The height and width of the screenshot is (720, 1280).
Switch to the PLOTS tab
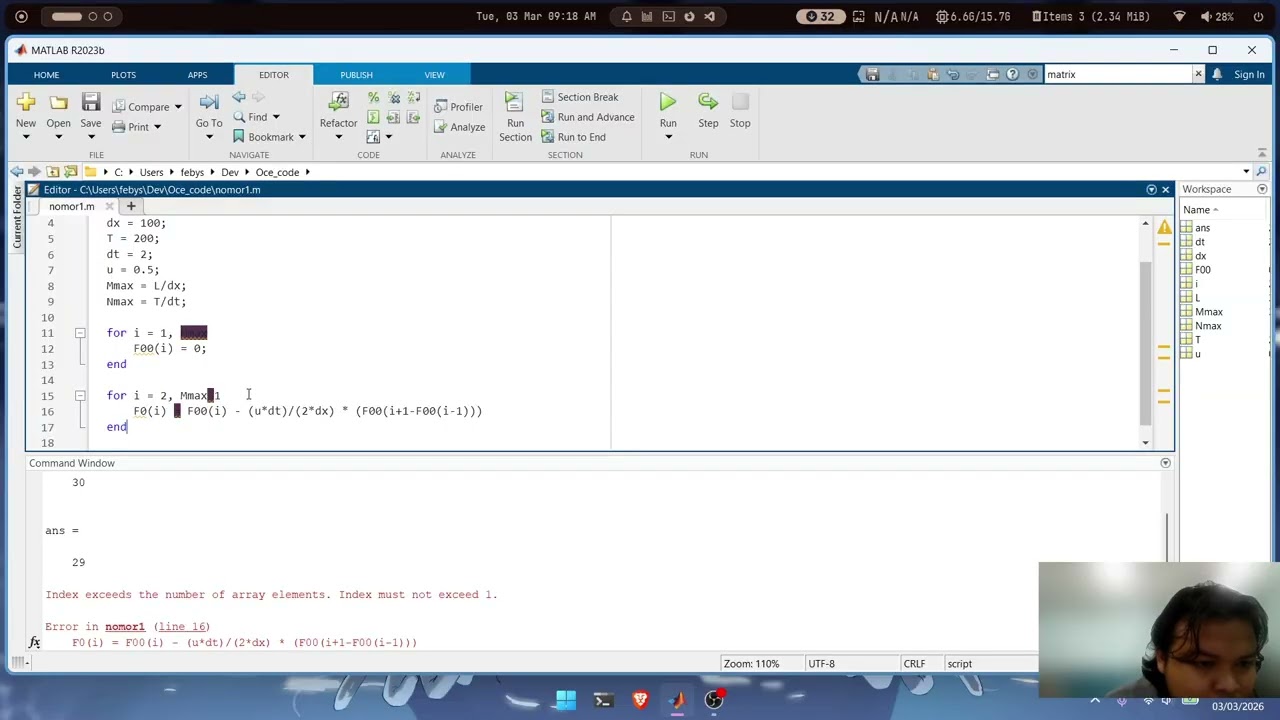tap(123, 75)
